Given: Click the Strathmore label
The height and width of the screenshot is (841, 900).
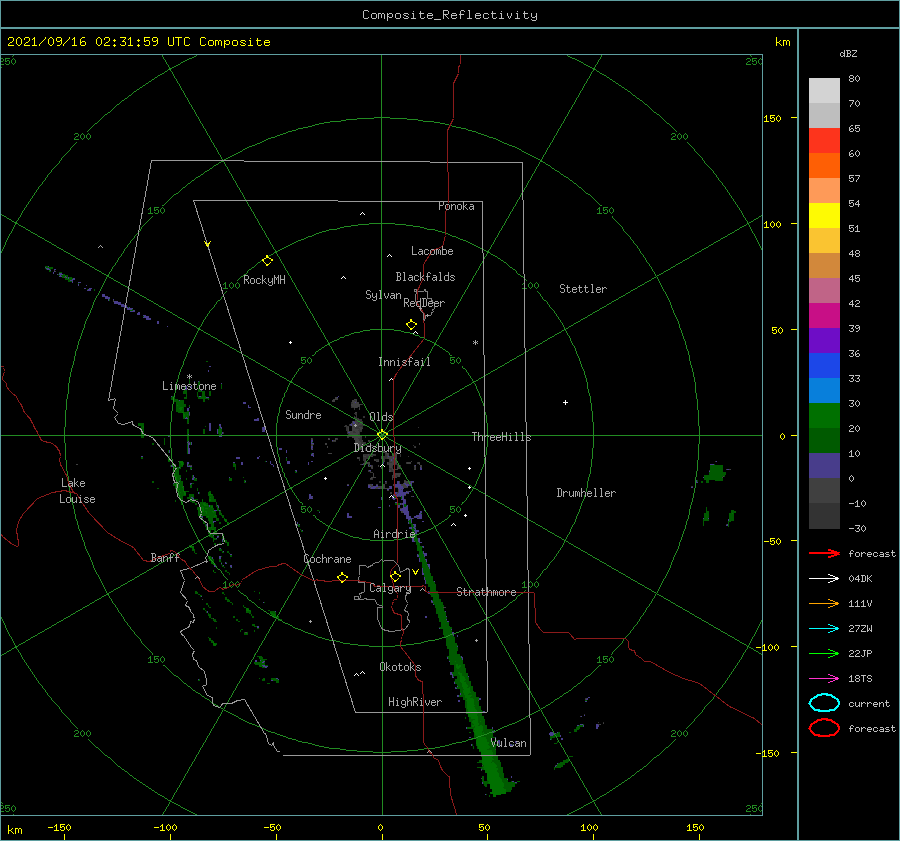Looking at the screenshot, I should (x=486, y=592).
